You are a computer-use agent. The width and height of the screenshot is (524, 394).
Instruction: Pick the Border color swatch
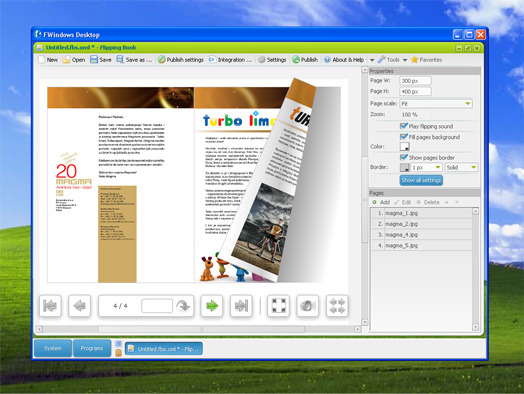tap(405, 167)
